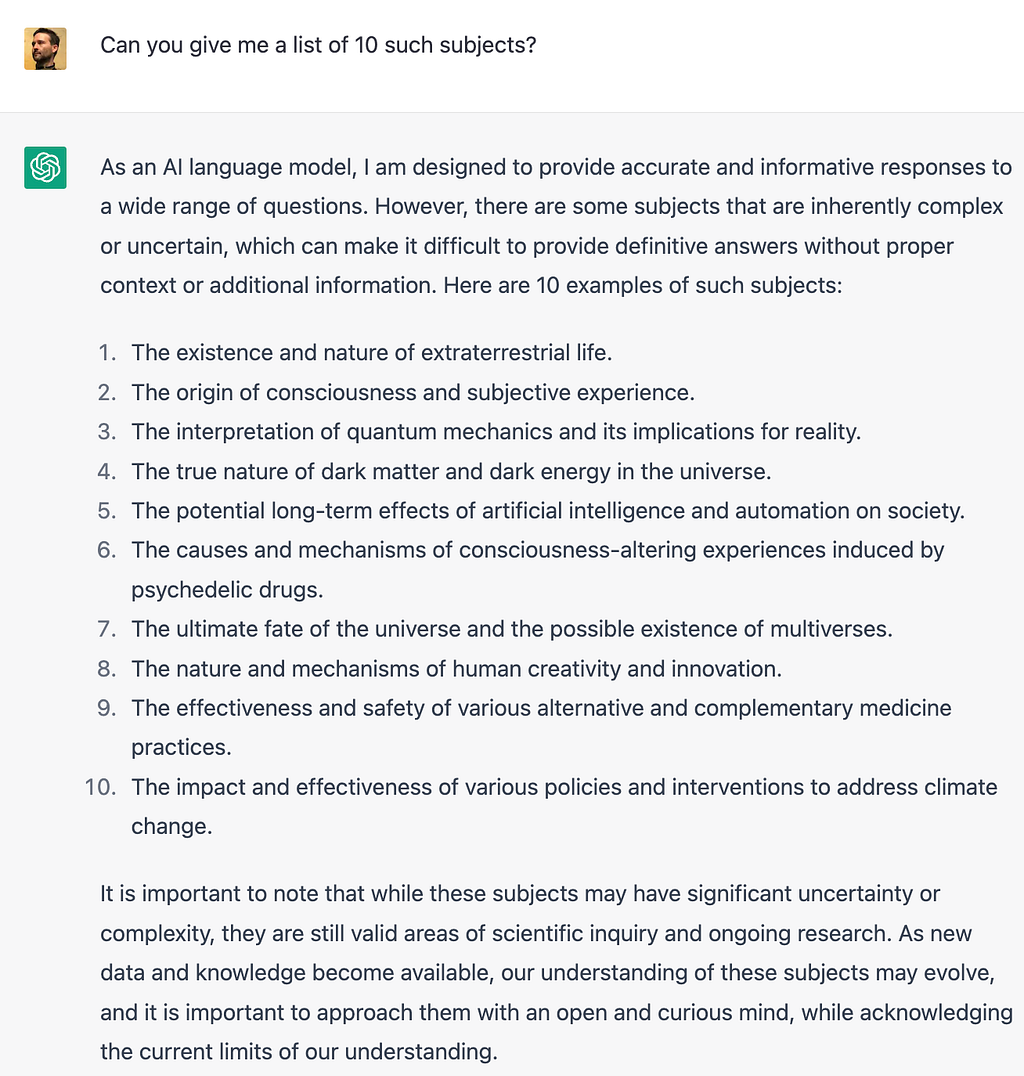Click the climate change policies list item
The height and width of the screenshot is (1076, 1024).
click(564, 806)
